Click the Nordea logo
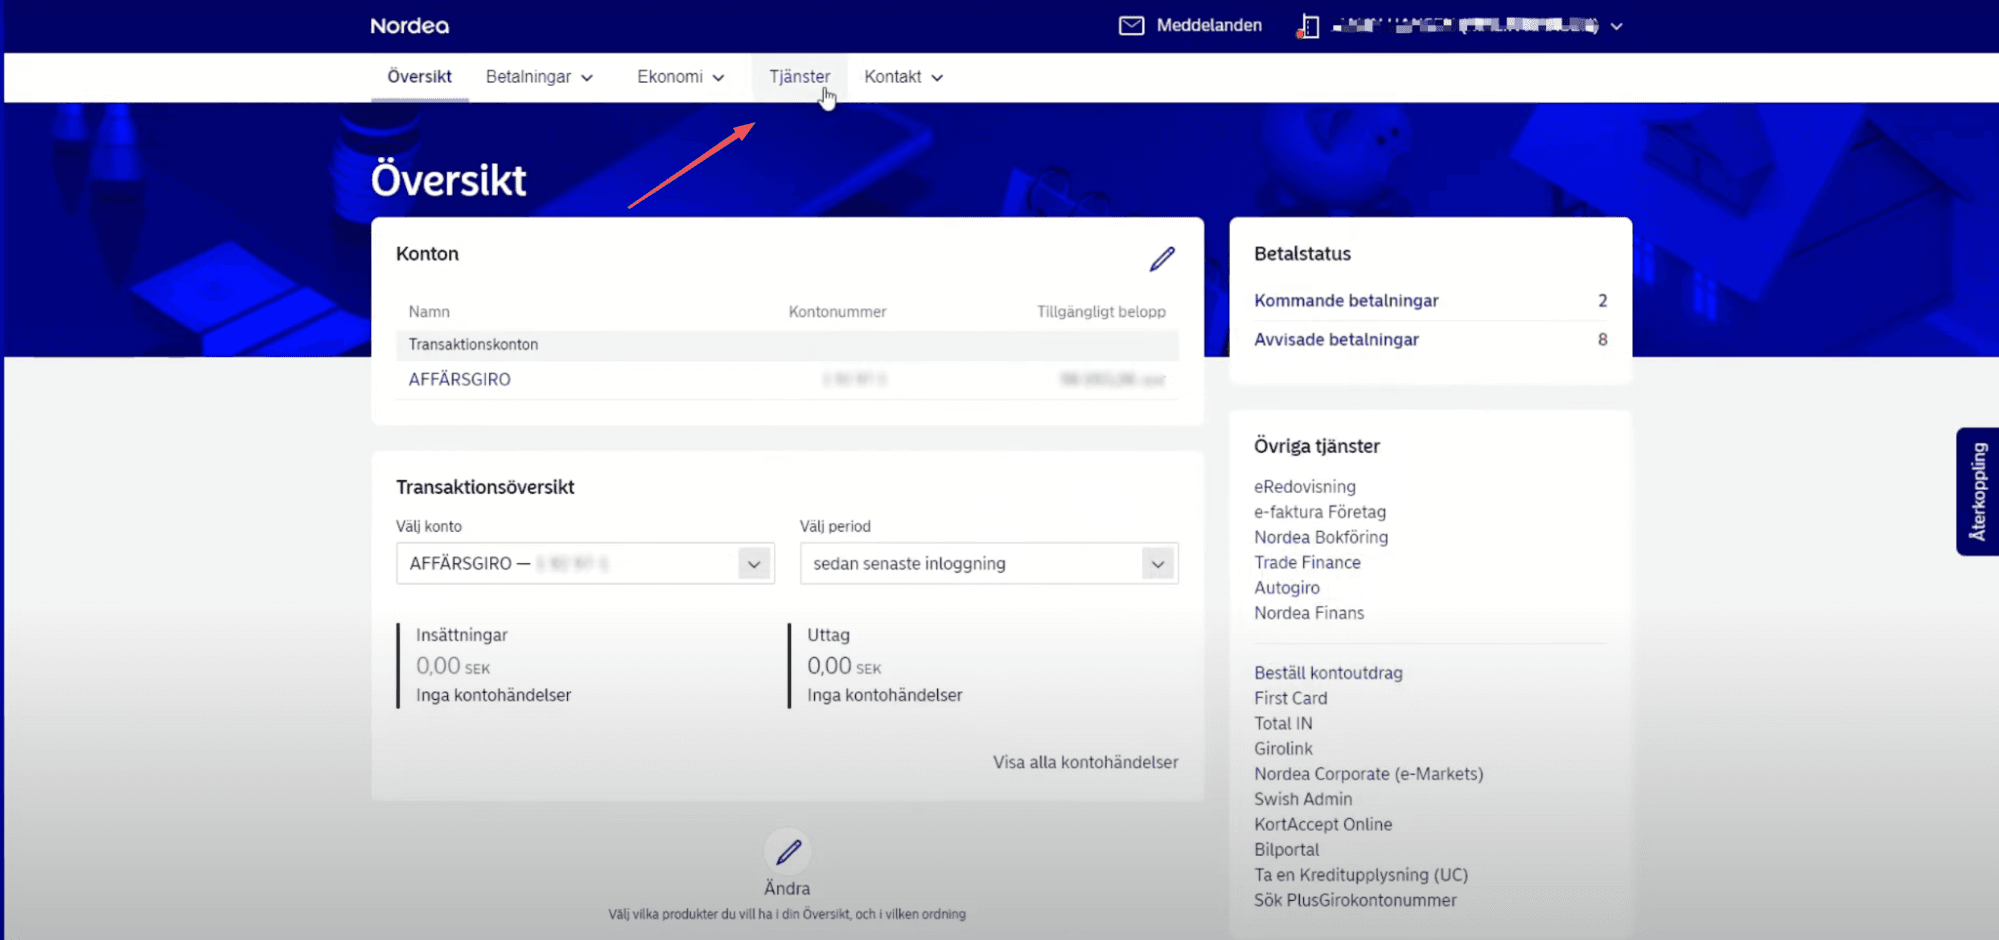Image resolution: width=1999 pixels, height=940 pixels. [409, 26]
